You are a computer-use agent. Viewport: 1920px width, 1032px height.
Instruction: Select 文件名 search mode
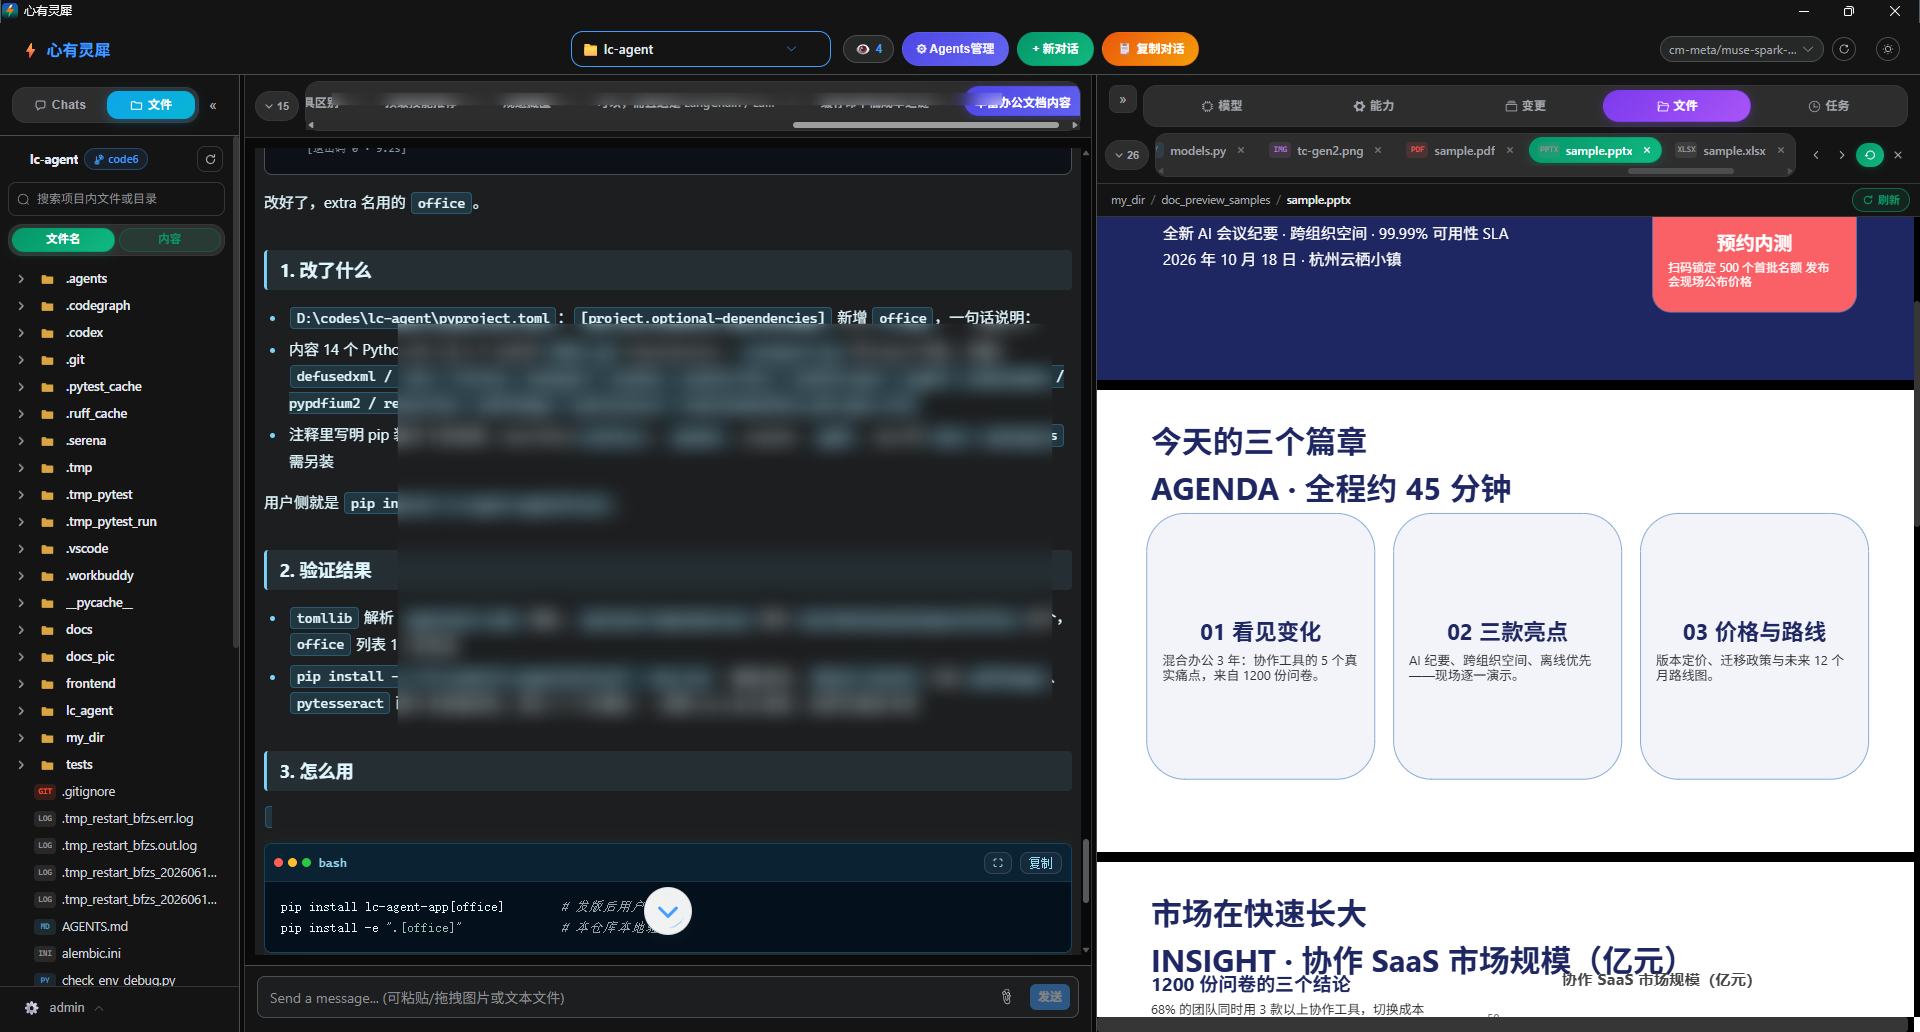(63, 239)
